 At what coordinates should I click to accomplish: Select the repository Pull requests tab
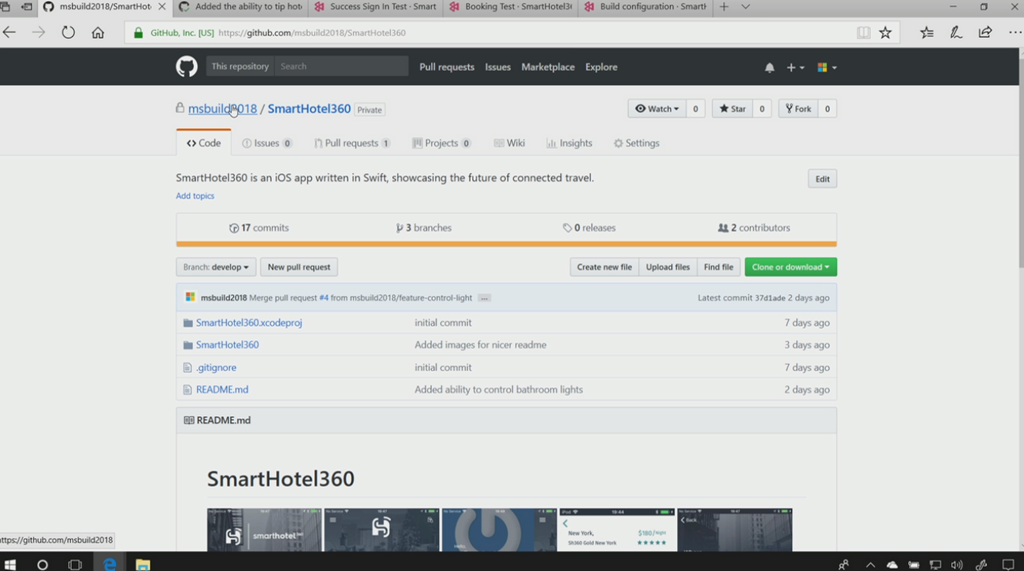352,143
